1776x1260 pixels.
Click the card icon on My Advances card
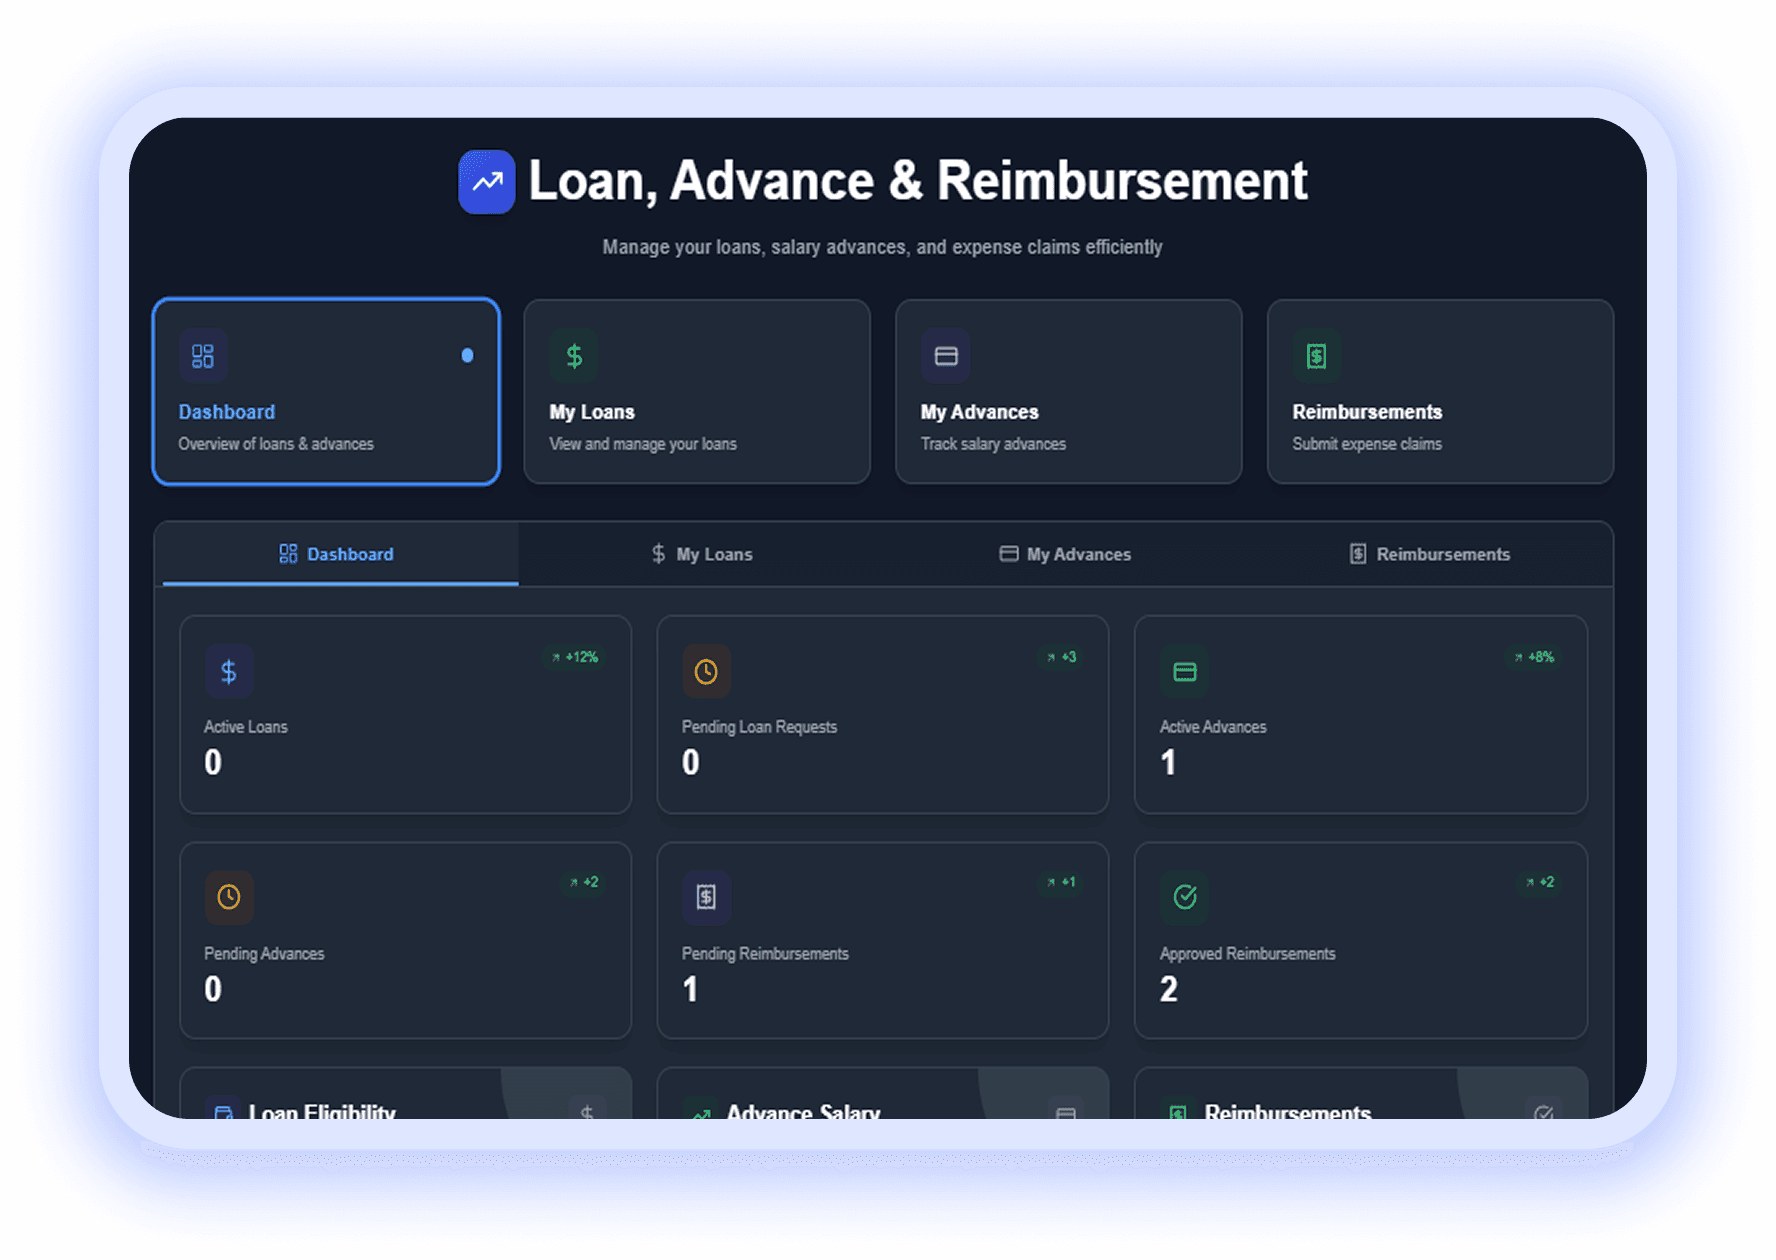pos(945,356)
